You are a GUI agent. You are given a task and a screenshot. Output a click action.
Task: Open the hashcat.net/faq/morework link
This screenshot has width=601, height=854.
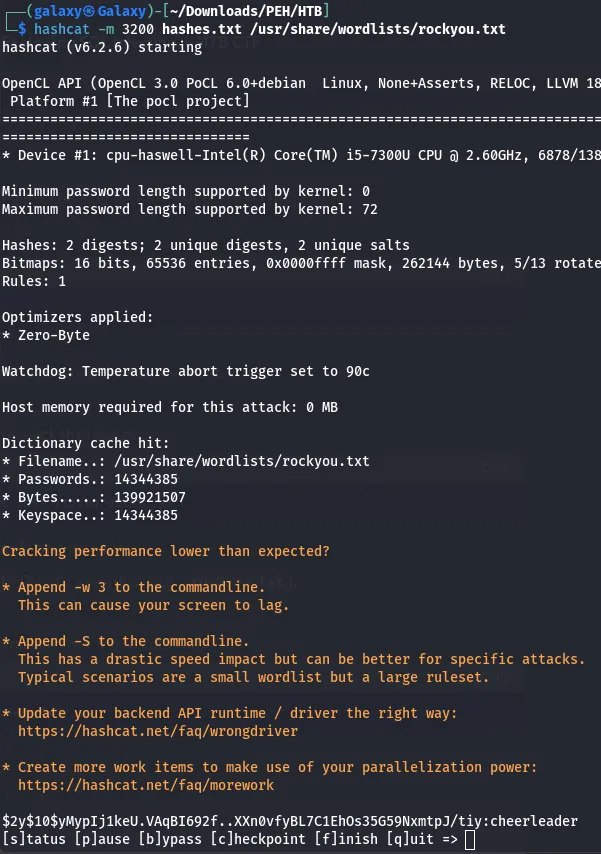[146, 785]
